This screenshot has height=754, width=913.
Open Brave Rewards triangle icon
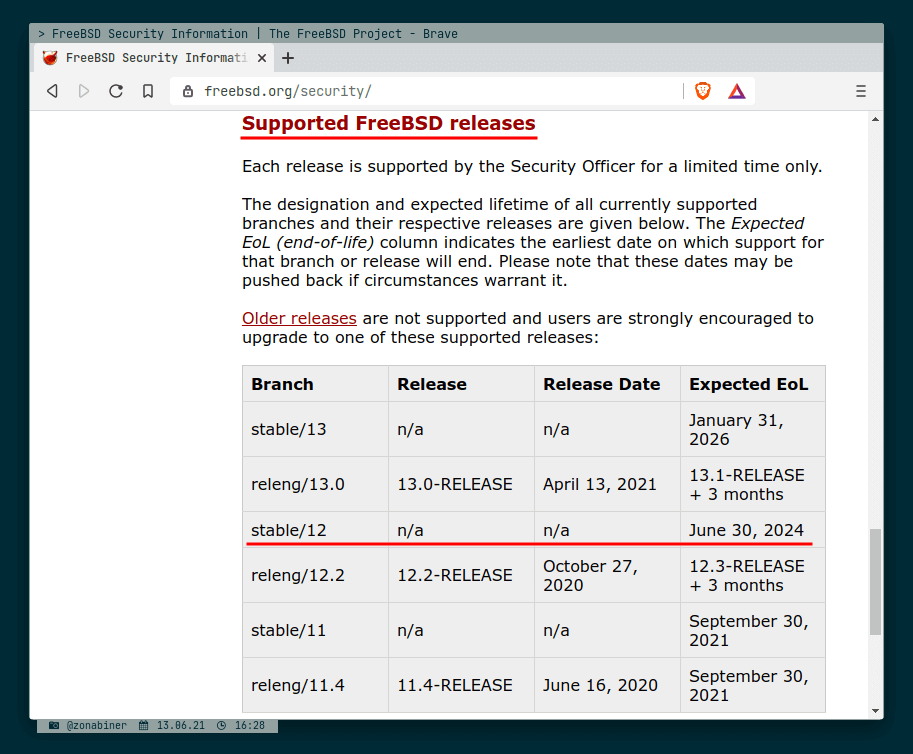coord(737,91)
